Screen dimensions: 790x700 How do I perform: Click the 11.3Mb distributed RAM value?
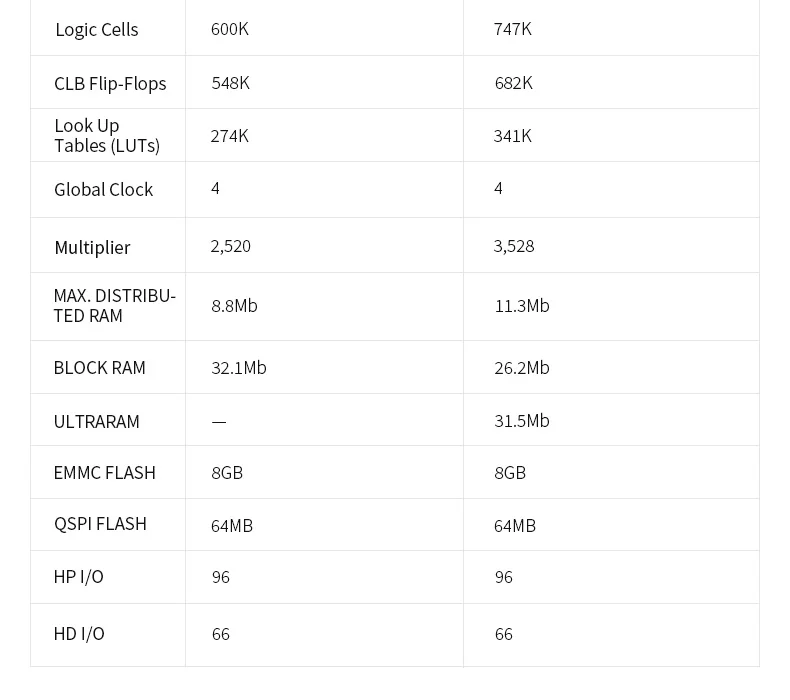point(522,306)
